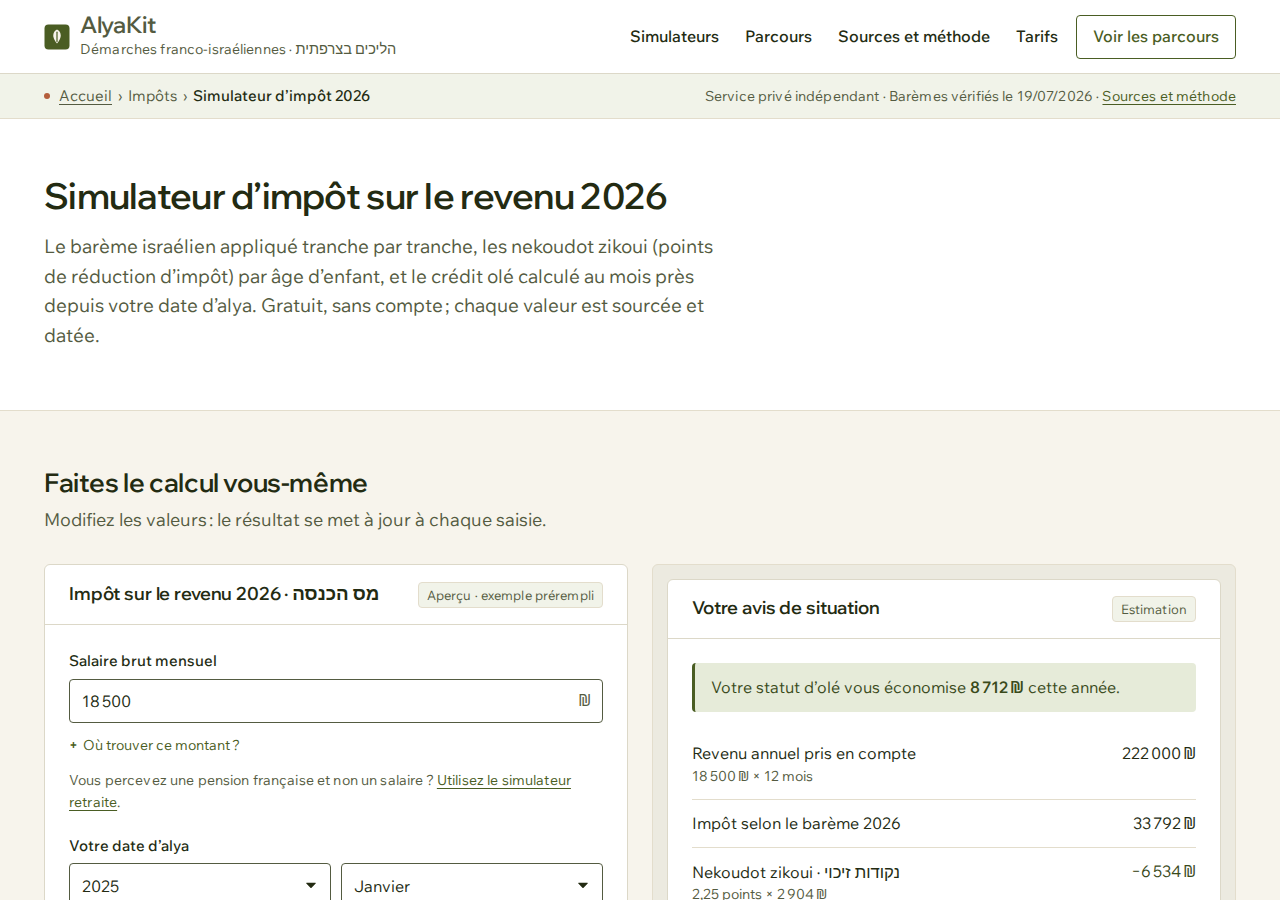The image size is (1280, 900).
Task: Open the Sources et méthode link in the status strip
Action: coord(1169,97)
